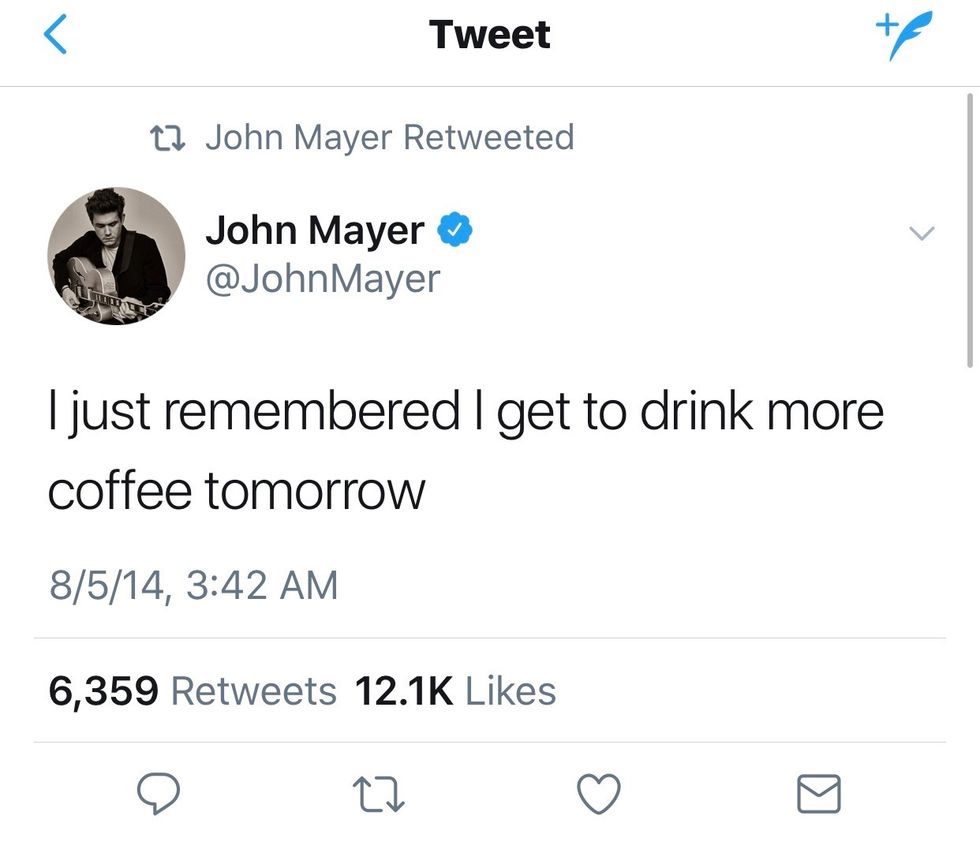This screenshot has height=846, width=980.
Task: Share the tweet via the envelope icon
Action: tap(818, 795)
